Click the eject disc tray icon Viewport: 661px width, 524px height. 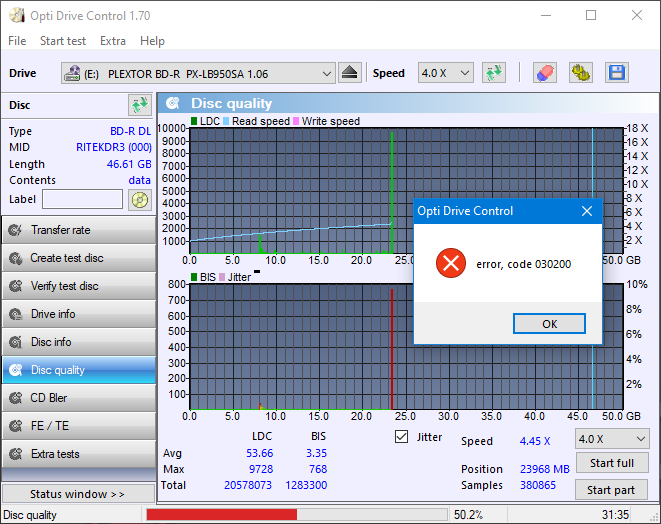pos(349,73)
